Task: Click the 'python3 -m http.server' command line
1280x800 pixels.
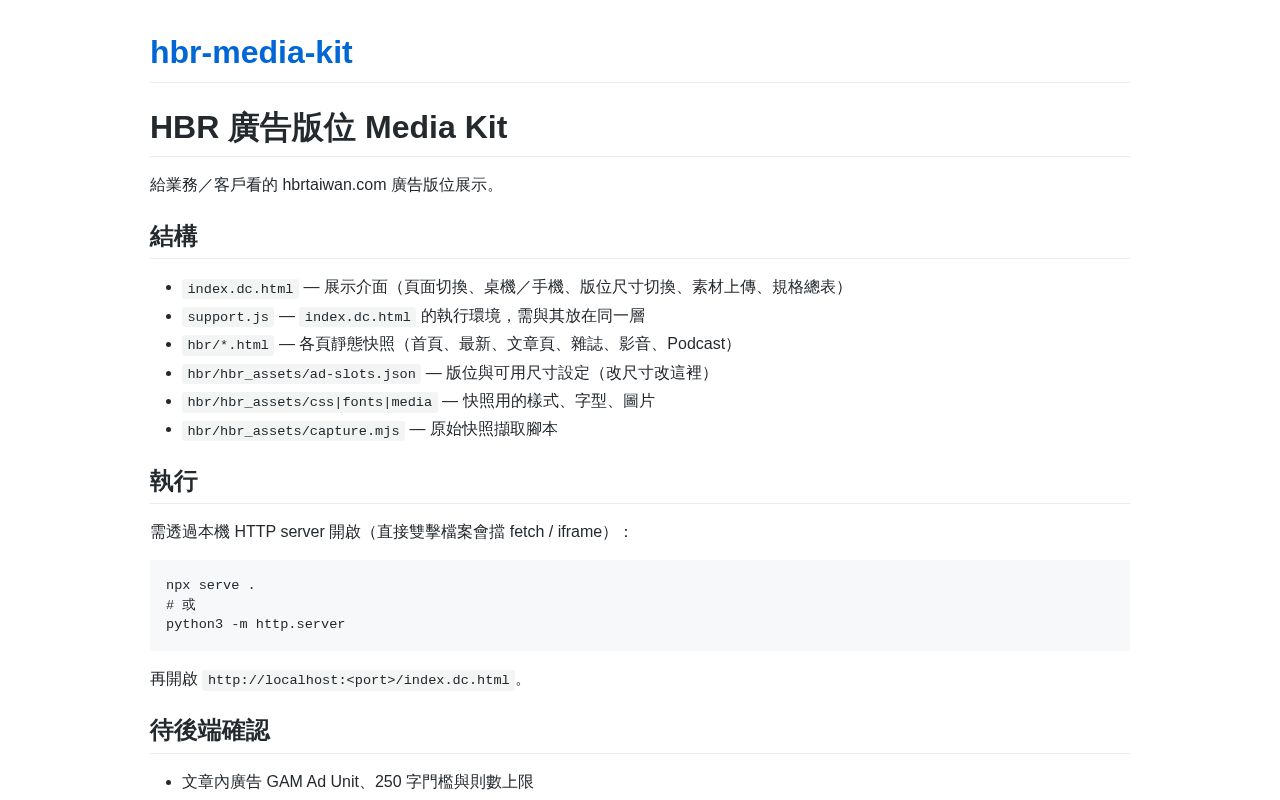Action: (x=255, y=625)
